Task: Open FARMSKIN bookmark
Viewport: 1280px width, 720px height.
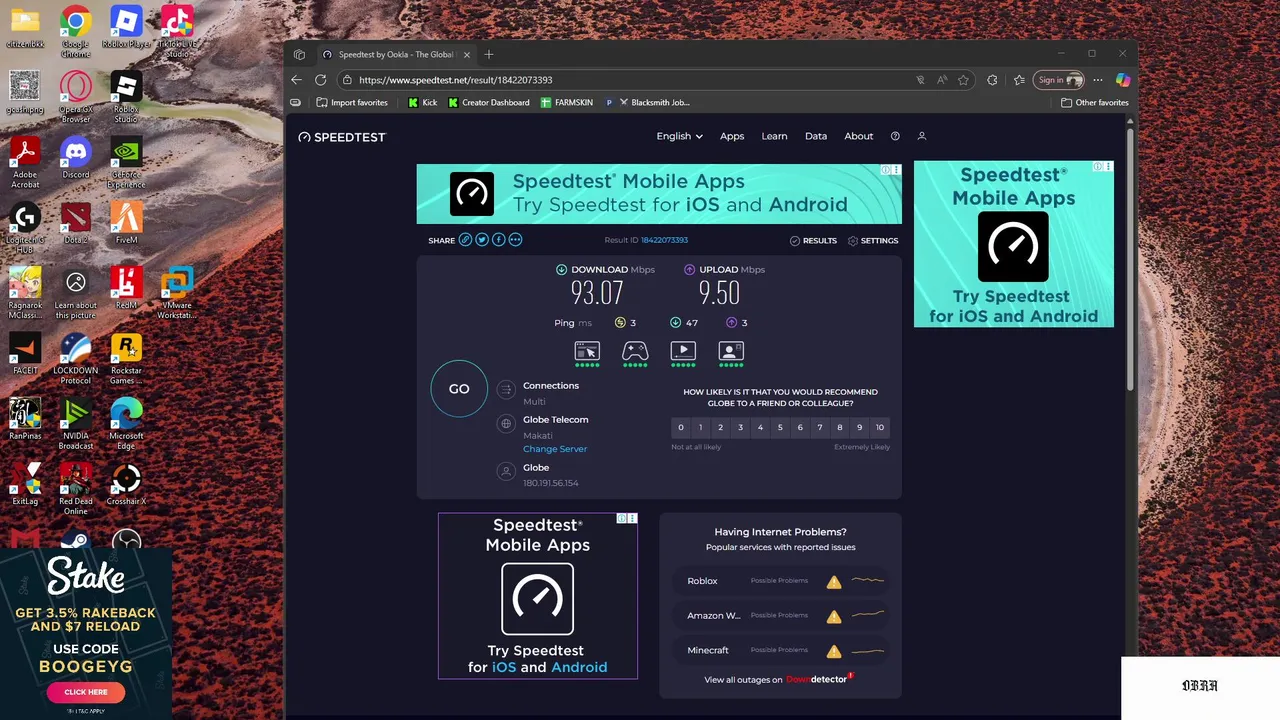Action: tap(567, 102)
